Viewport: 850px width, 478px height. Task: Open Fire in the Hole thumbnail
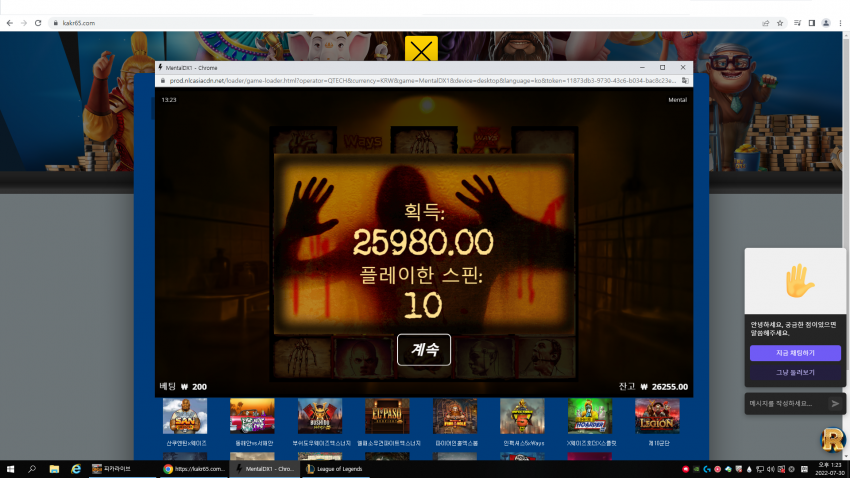click(x=455, y=416)
